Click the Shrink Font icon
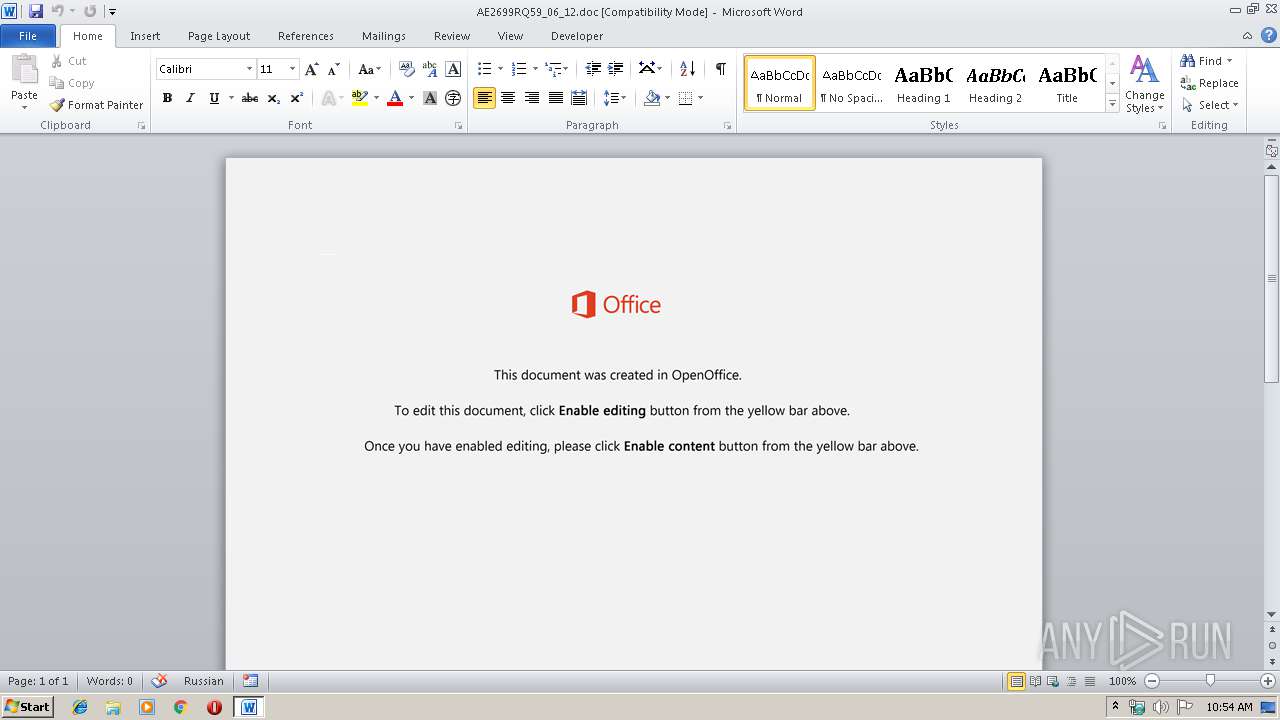 coord(334,69)
